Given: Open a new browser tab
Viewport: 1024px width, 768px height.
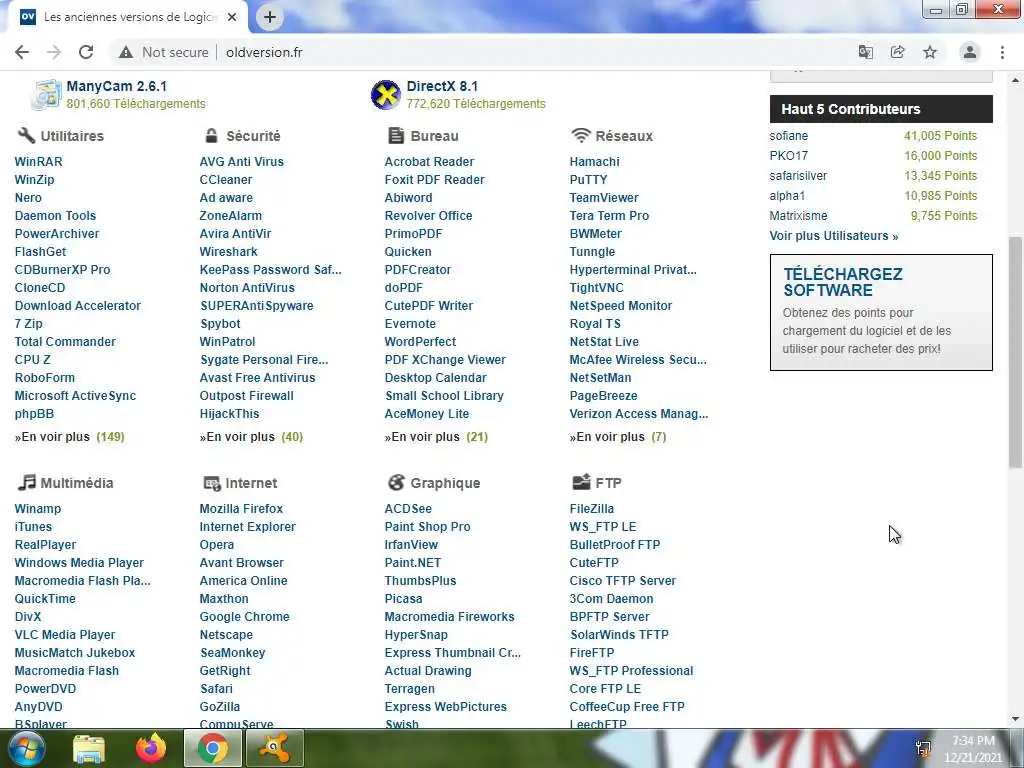Looking at the screenshot, I should [x=270, y=17].
